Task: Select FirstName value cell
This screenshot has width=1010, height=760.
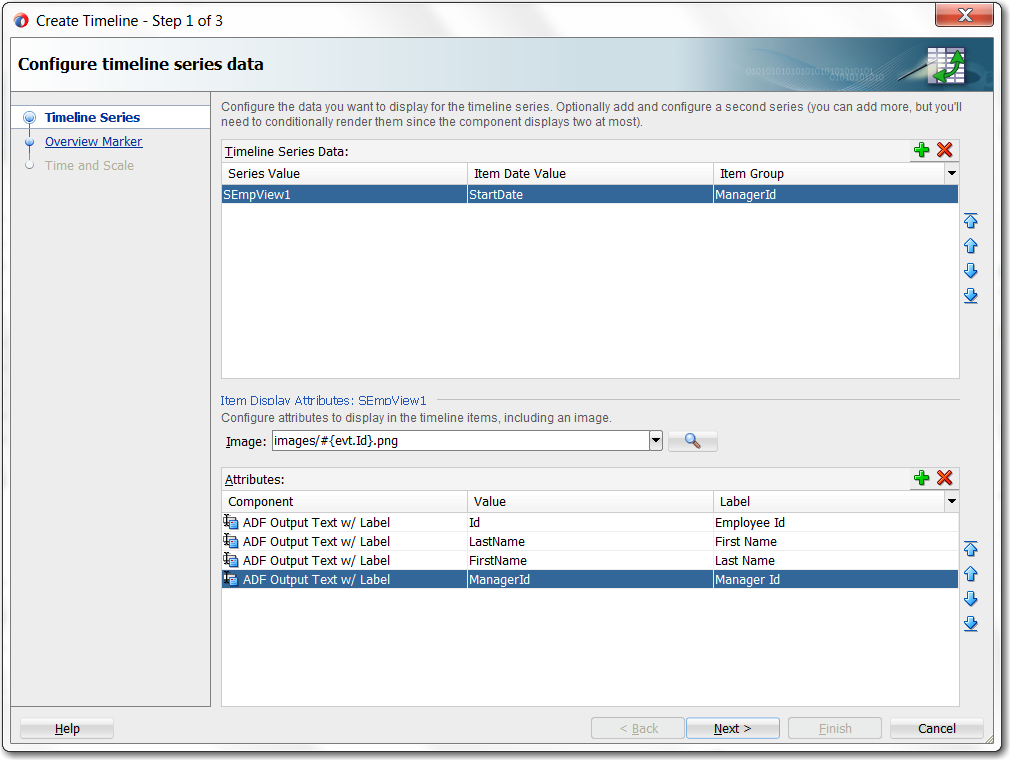Action: tap(590, 560)
